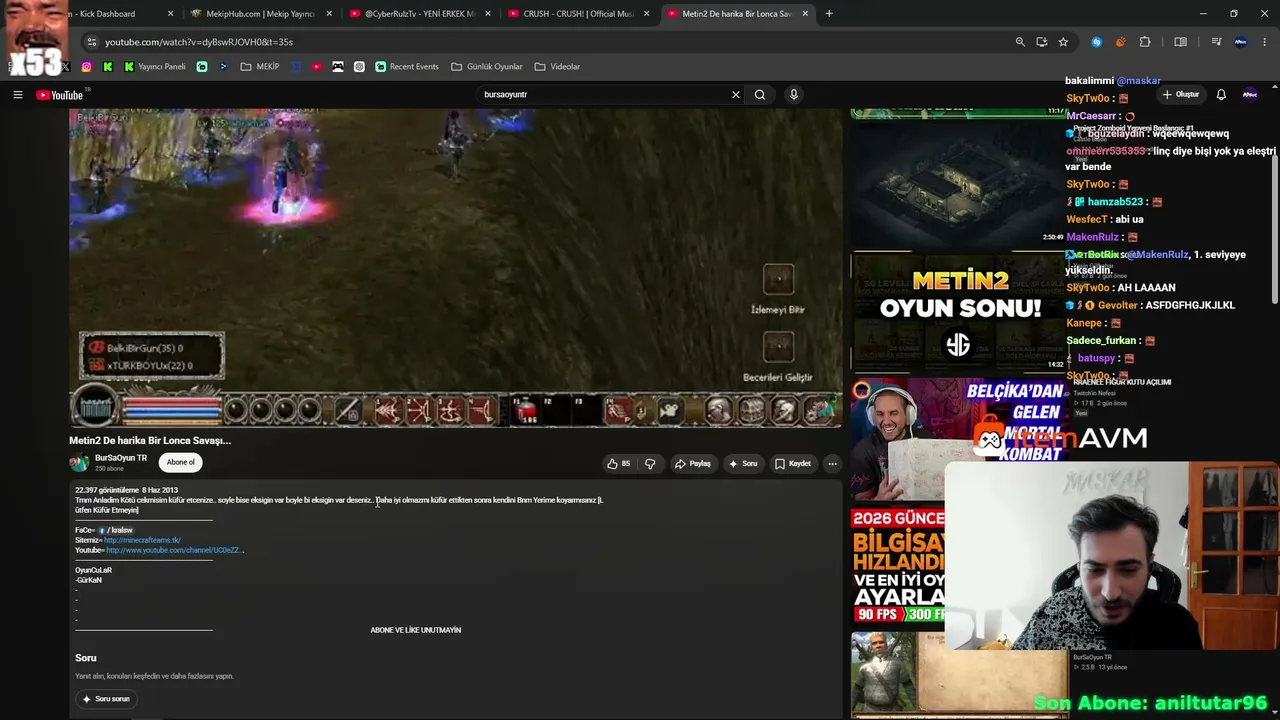Click the ABONE VE LİKE UNUTMAYIN text
Viewport: 1280px width, 720px height.
(x=416, y=630)
